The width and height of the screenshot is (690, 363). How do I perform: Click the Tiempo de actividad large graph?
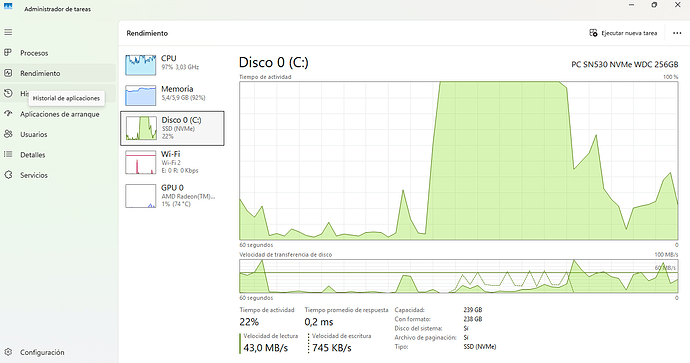click(459, 161)
